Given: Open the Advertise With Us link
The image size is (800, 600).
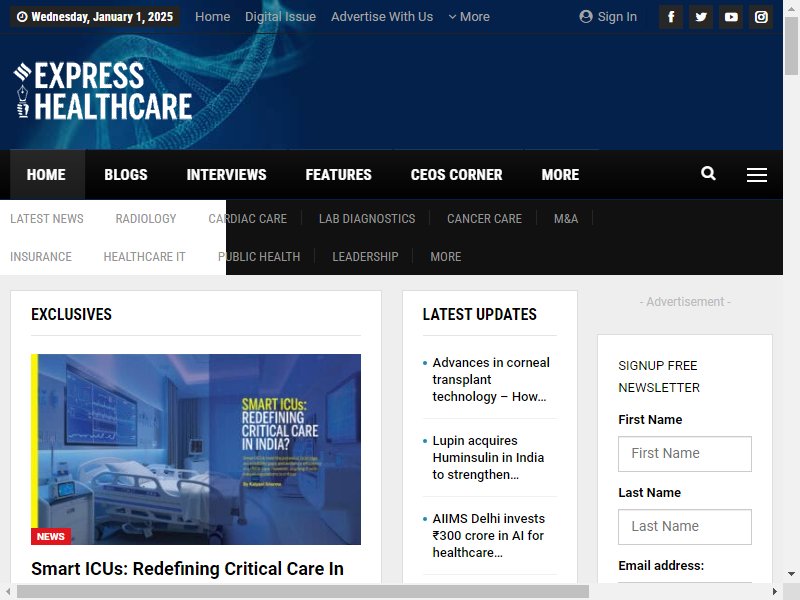Looking at the screenshot, I should [x=382, y=17].
